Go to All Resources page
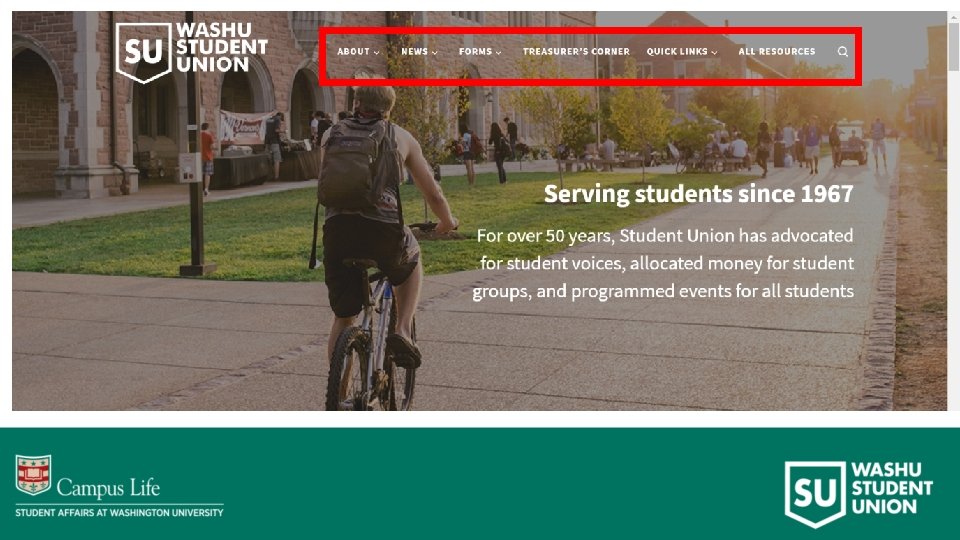 tap(776, 51)
